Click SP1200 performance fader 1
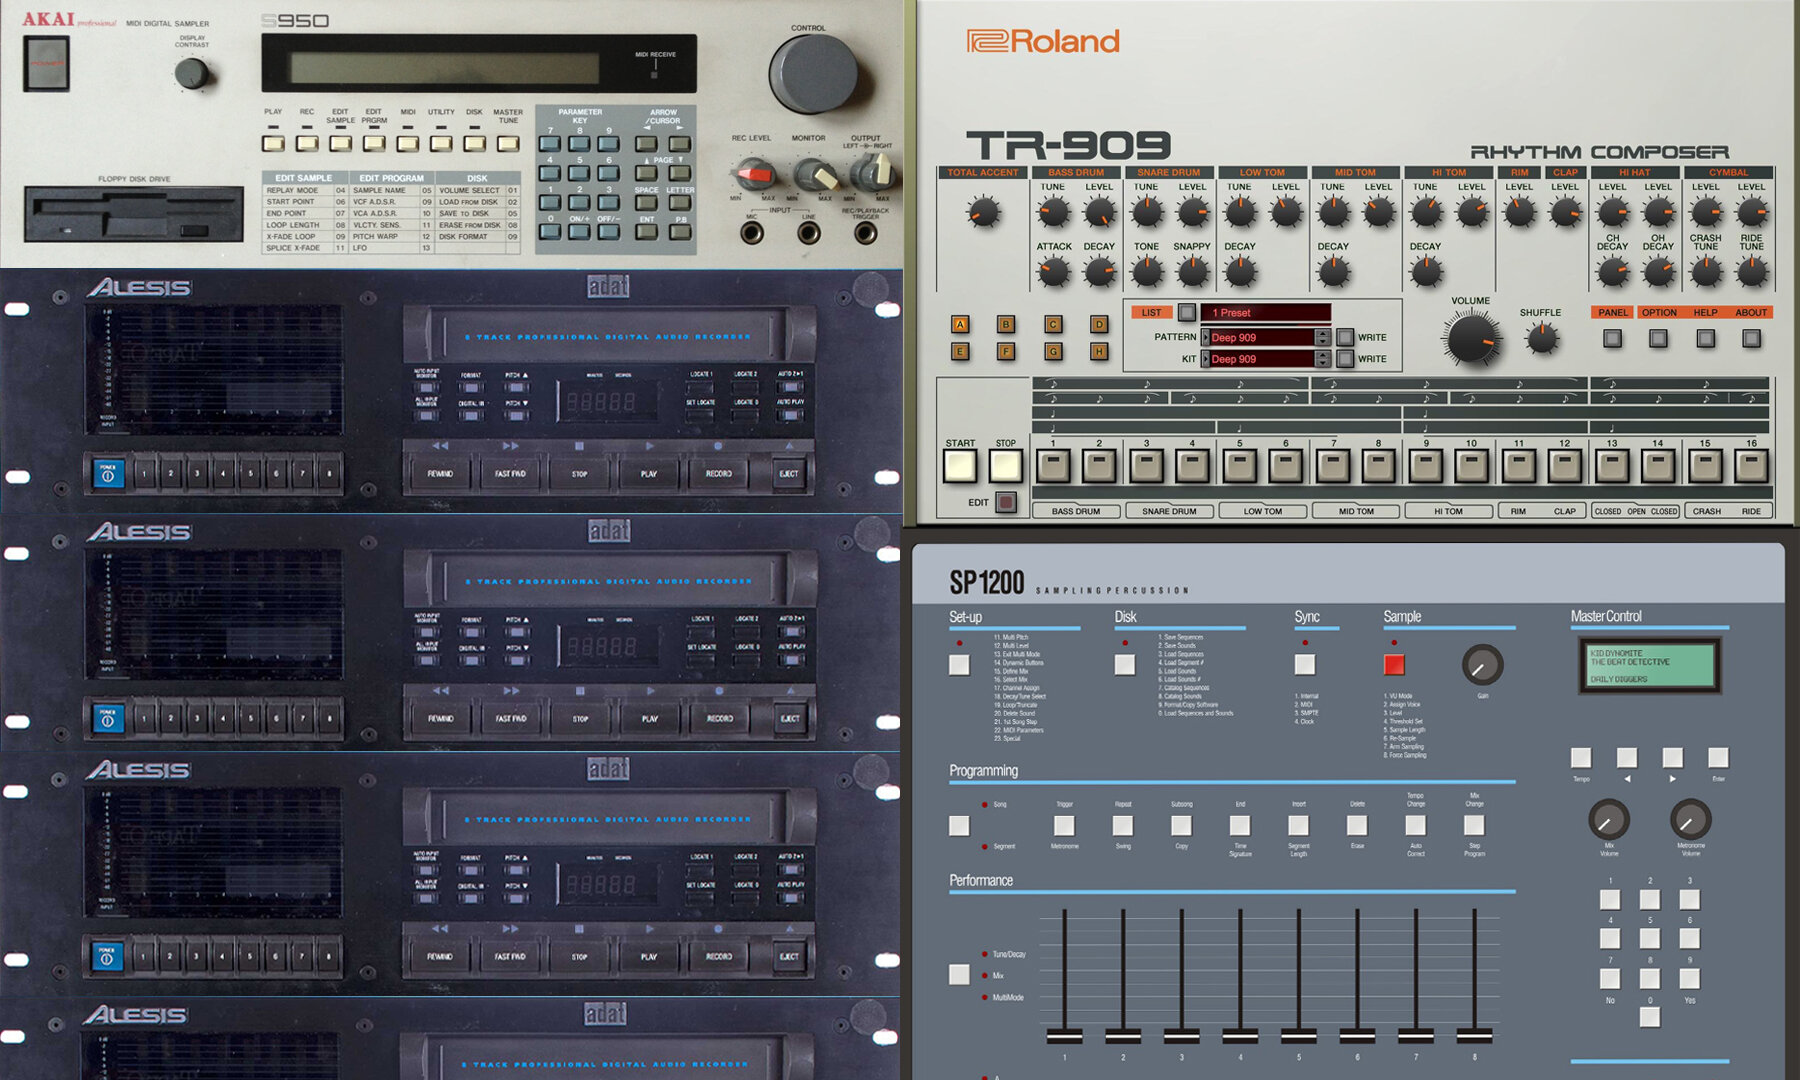This screenshot has height=1080, width=1800. coord(1064,1035)
